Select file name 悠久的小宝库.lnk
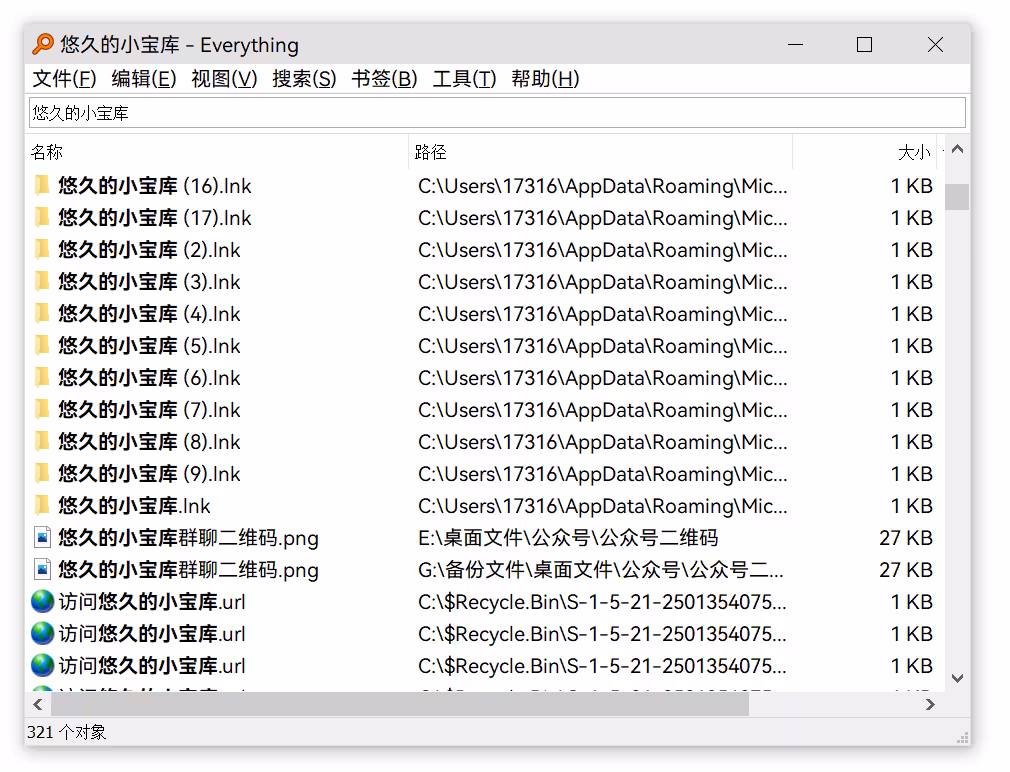 134,506
